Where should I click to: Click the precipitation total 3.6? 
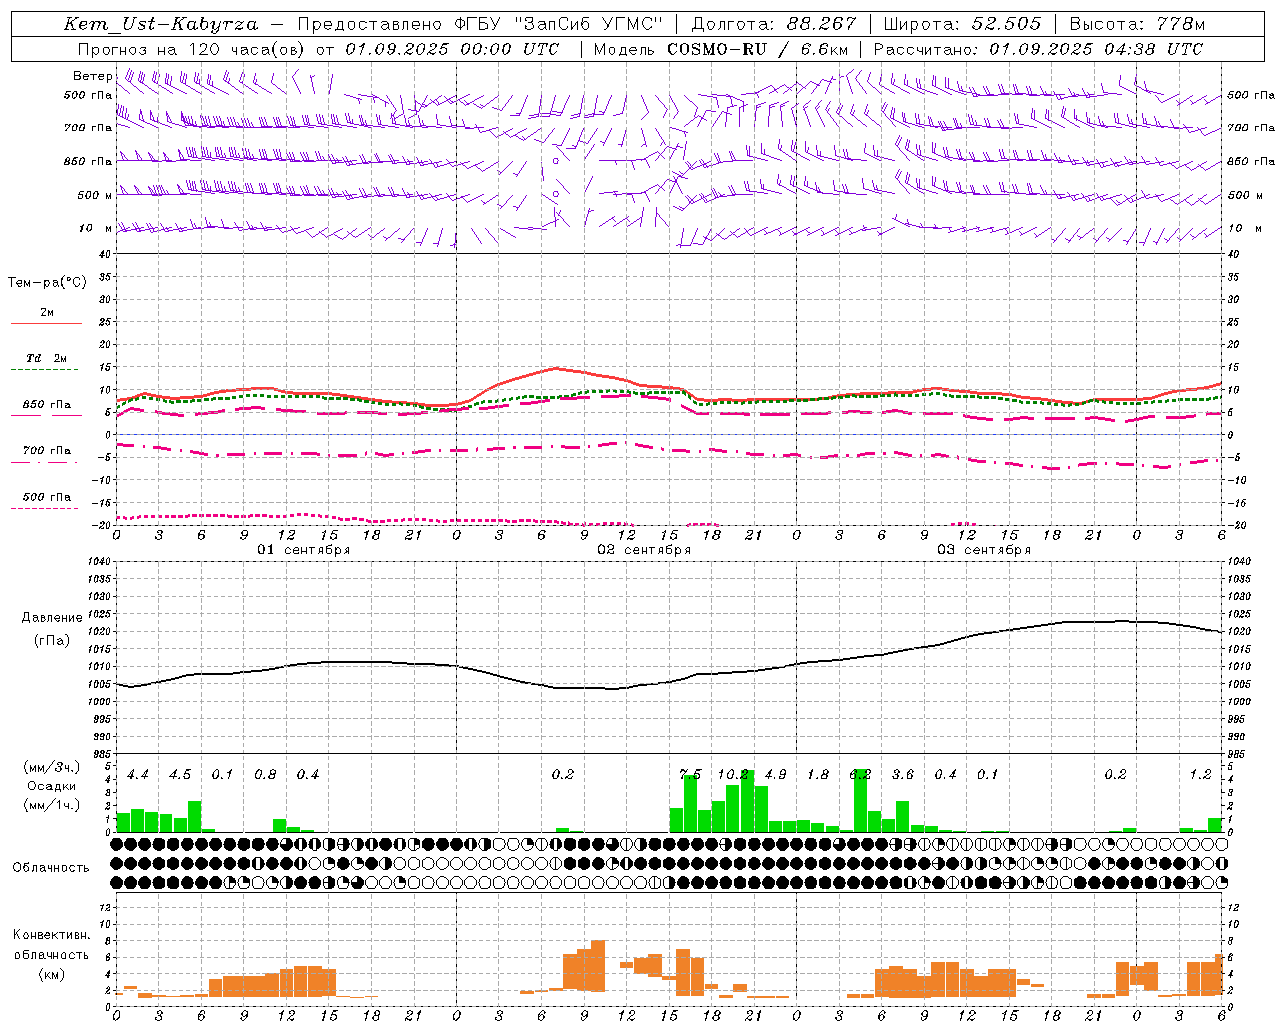click(x=903, y=775)
